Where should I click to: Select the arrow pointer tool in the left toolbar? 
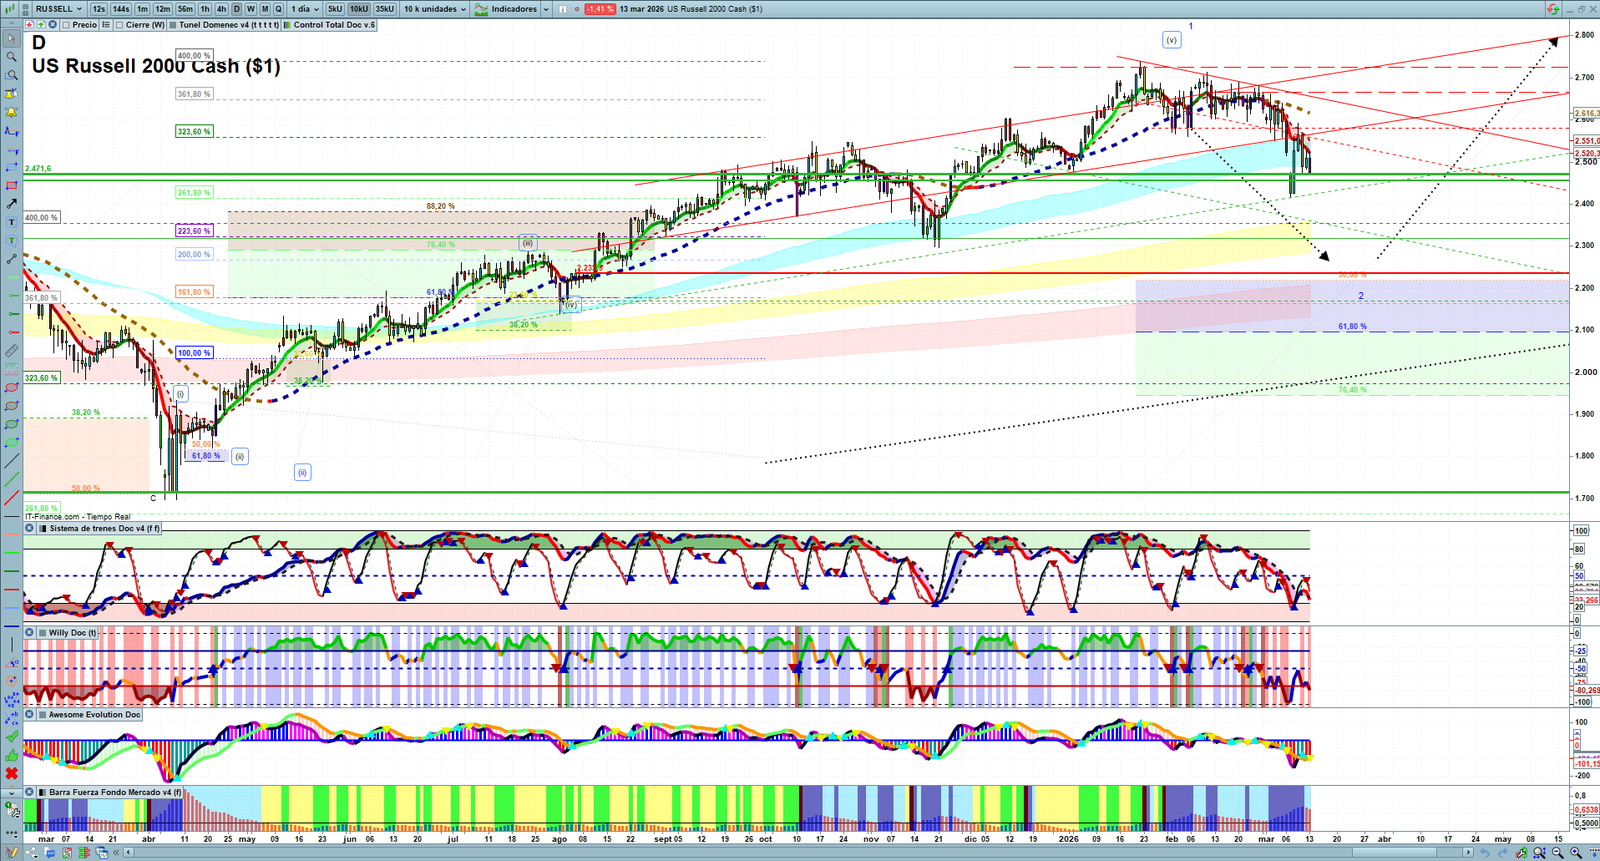[x=12, y=38]
